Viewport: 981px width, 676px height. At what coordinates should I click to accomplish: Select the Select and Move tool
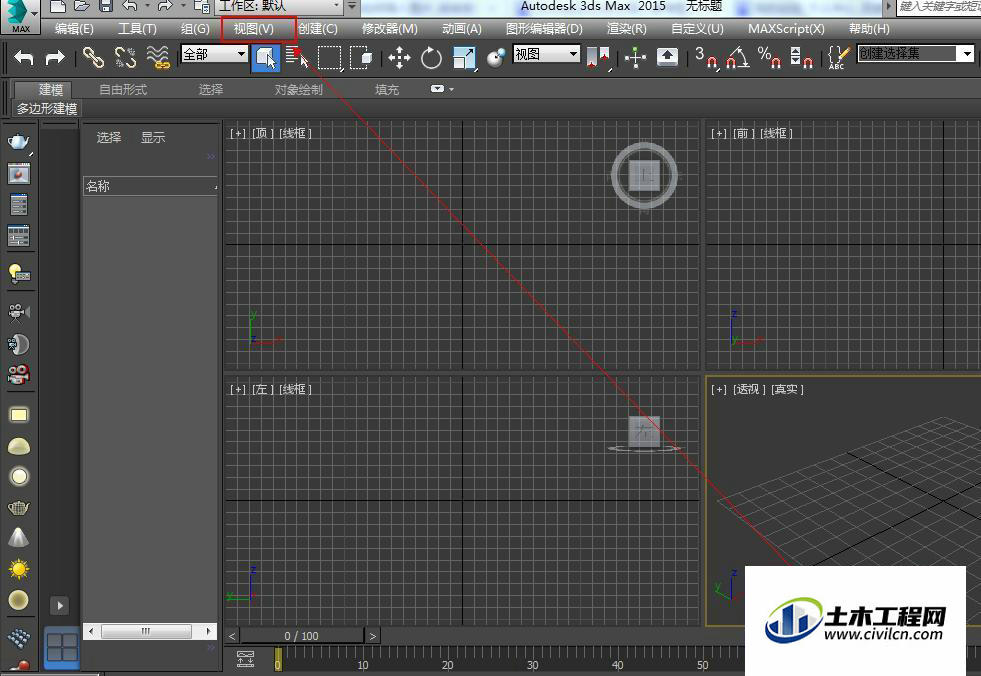[x=399, y=58]
